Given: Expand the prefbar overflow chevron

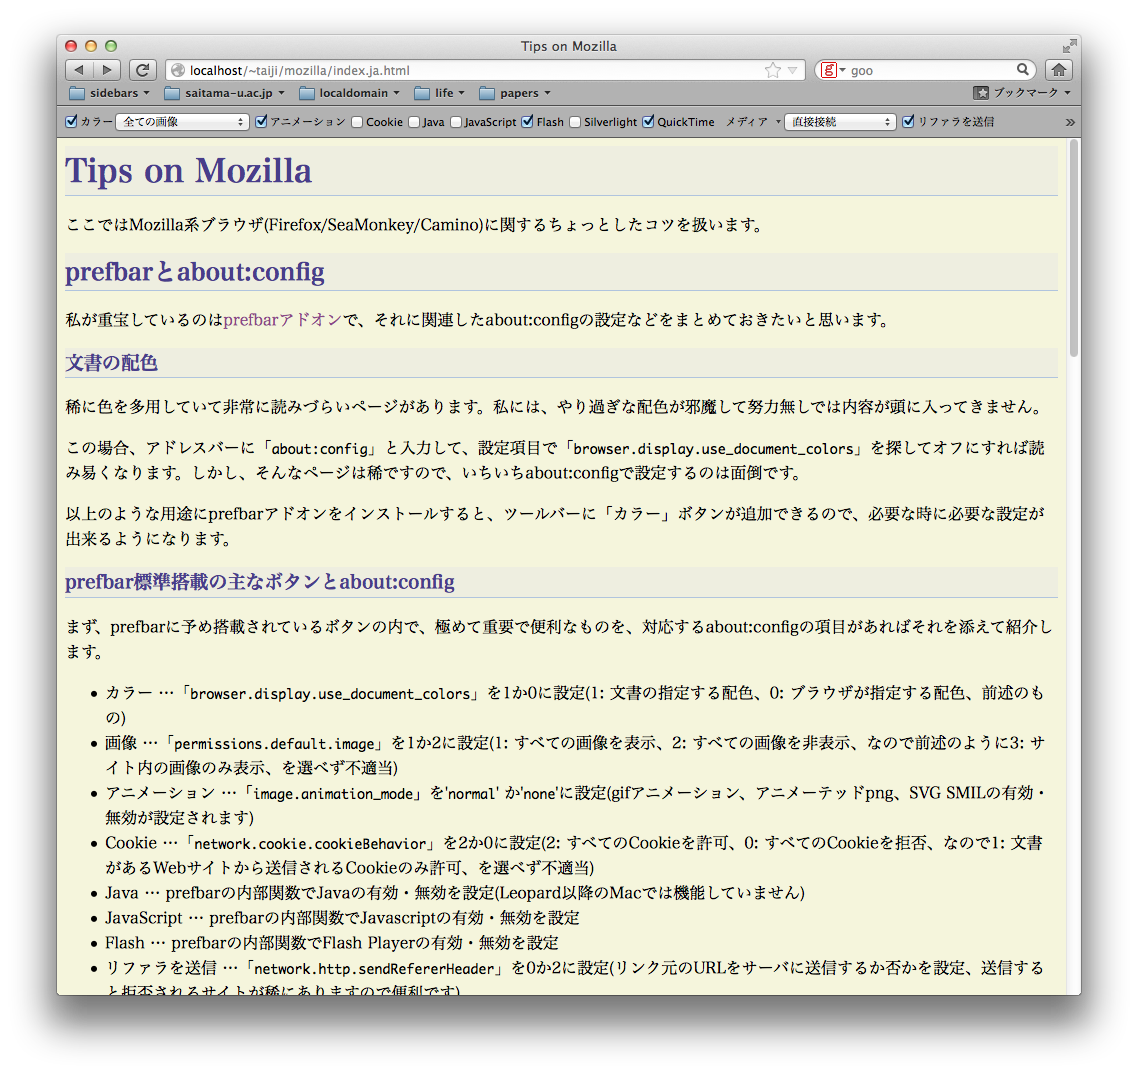Looking at the screenshot, I should point(1070,122).
